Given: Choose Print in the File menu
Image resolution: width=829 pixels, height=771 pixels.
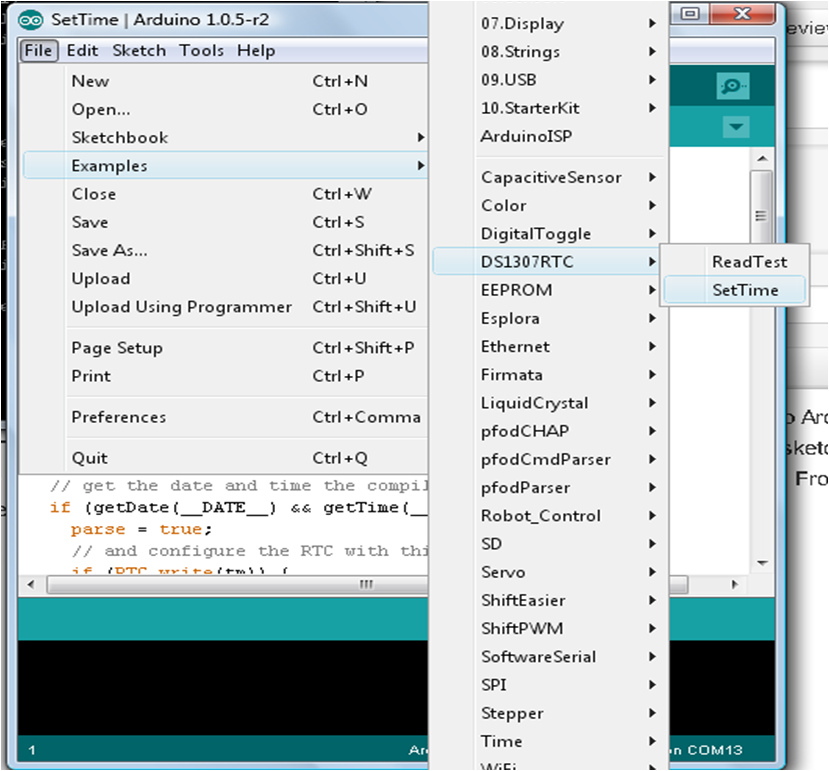Looking at the screenshot, I should 225,376.
